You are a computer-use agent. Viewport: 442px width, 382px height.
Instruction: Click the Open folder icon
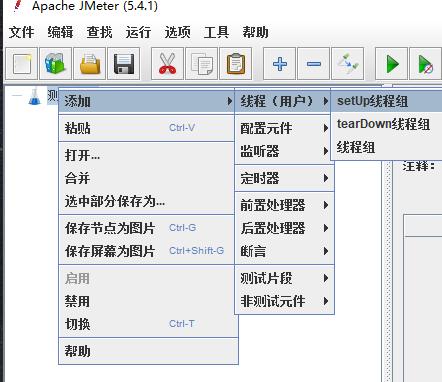point(90,64)
